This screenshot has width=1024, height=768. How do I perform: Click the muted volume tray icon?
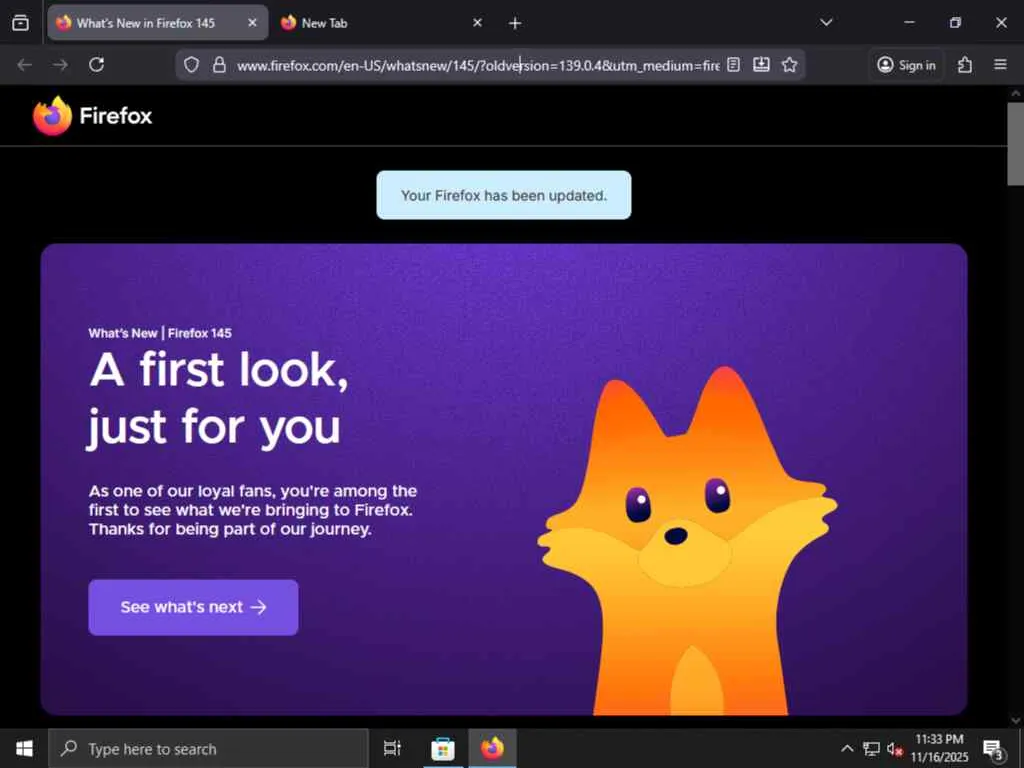(x=894, y=749)
